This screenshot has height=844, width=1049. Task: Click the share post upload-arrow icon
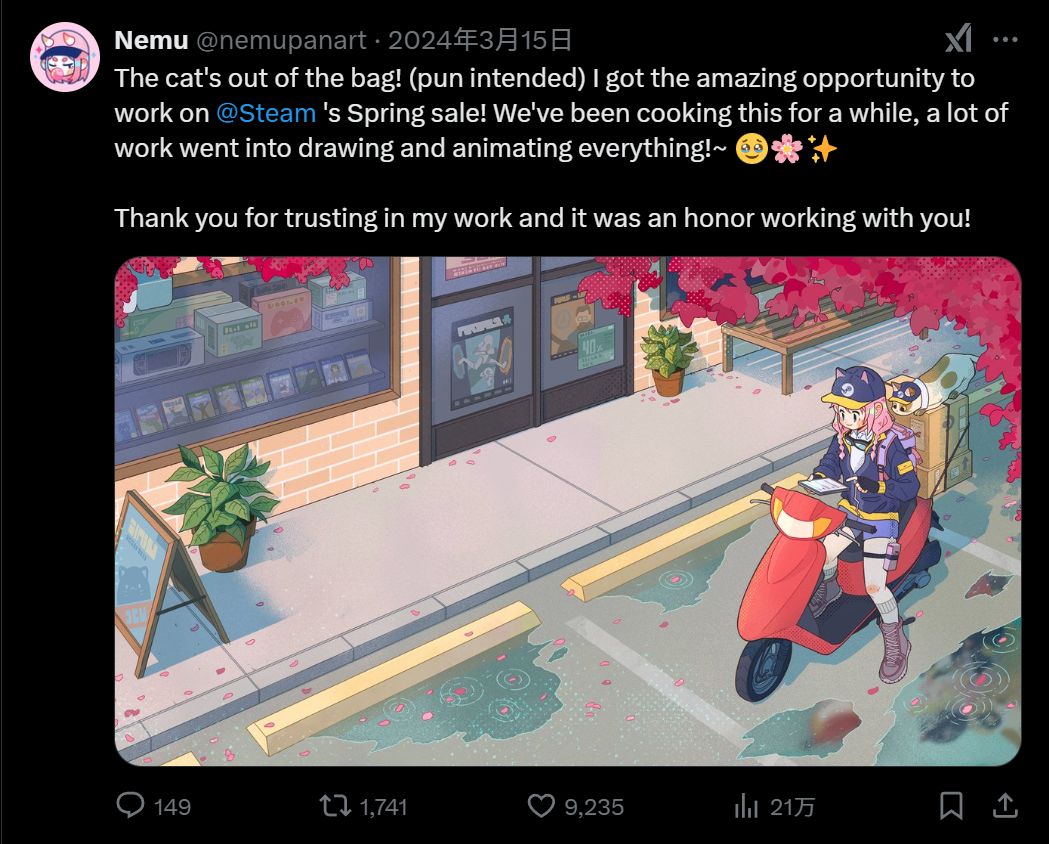pyautogui.click(x=1005, y=805)
